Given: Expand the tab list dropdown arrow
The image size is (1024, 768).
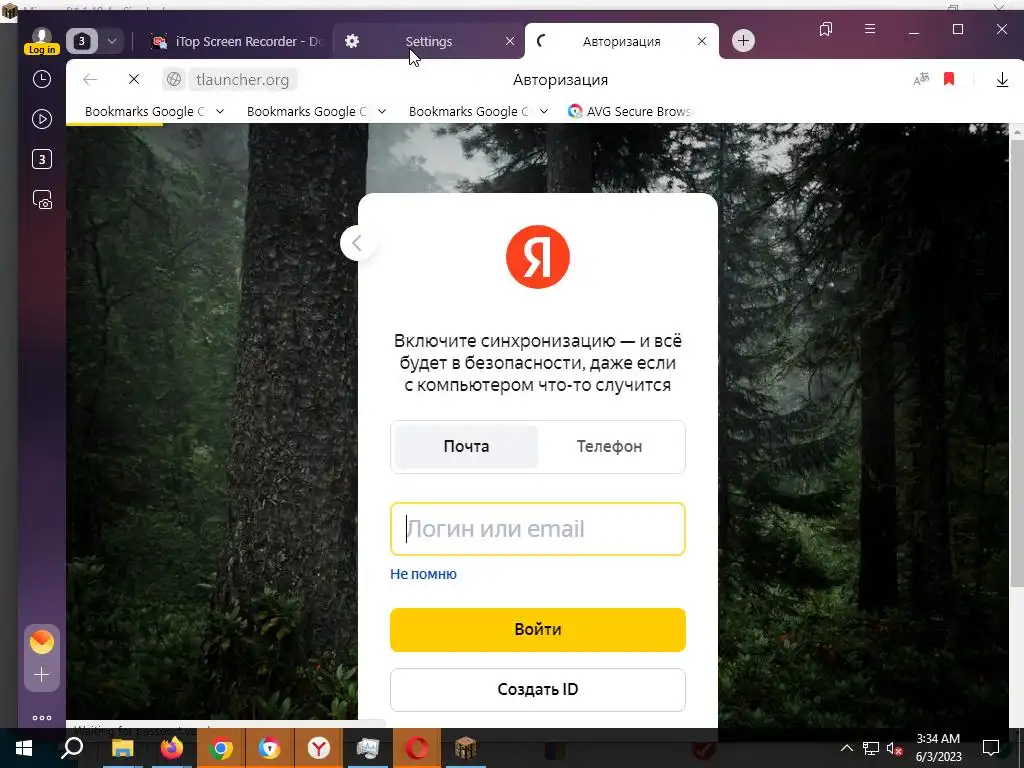Looking at the screenshot, I should tap(112, 41).
